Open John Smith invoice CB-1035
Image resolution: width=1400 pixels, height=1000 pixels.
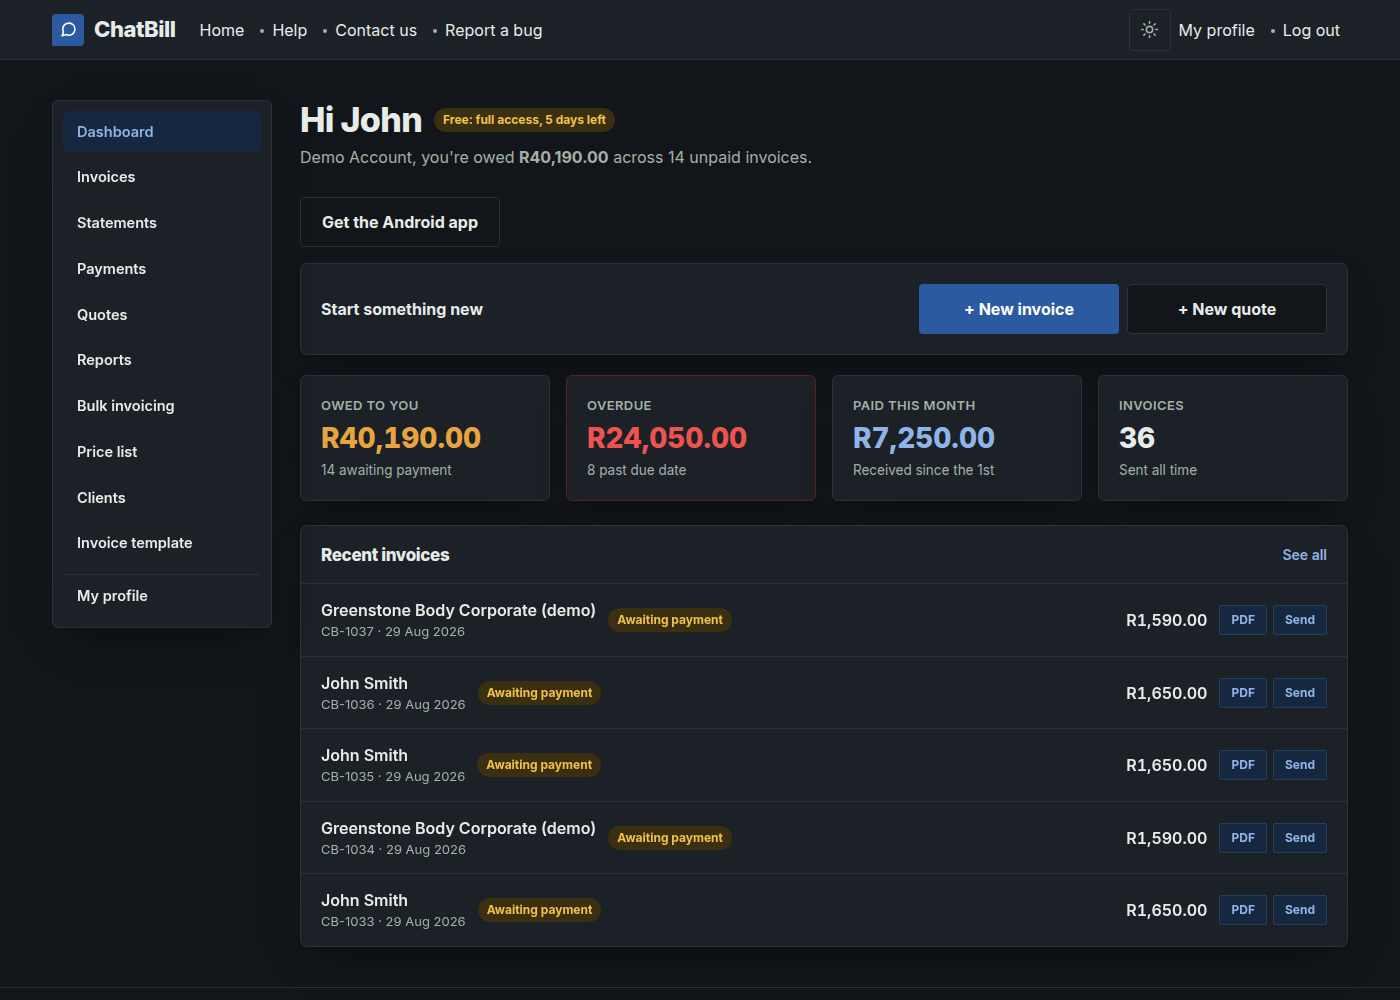coord(393,765)
